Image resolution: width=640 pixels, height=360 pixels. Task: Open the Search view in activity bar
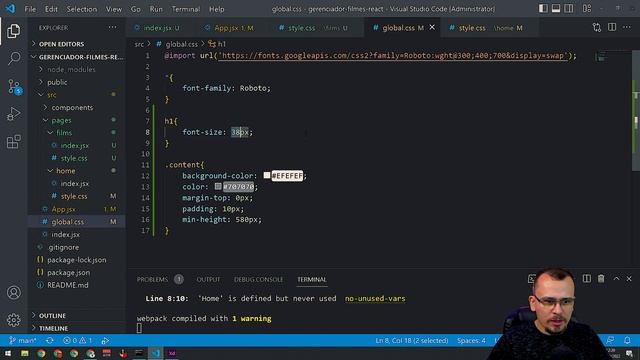13,58
